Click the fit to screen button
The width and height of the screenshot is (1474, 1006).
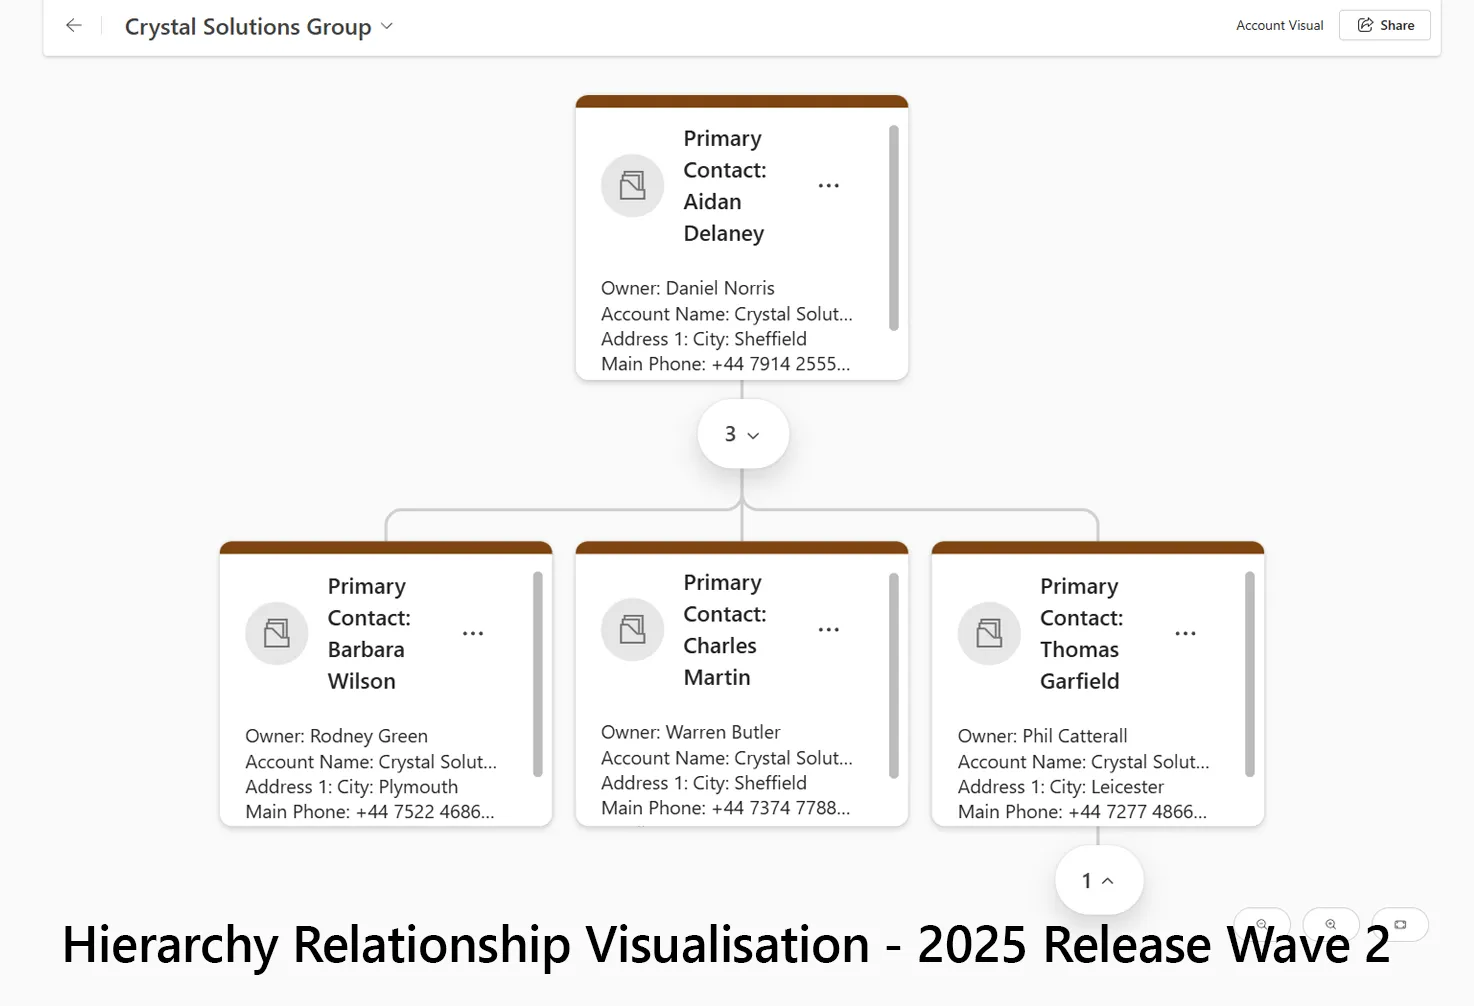click(1400, 924)
